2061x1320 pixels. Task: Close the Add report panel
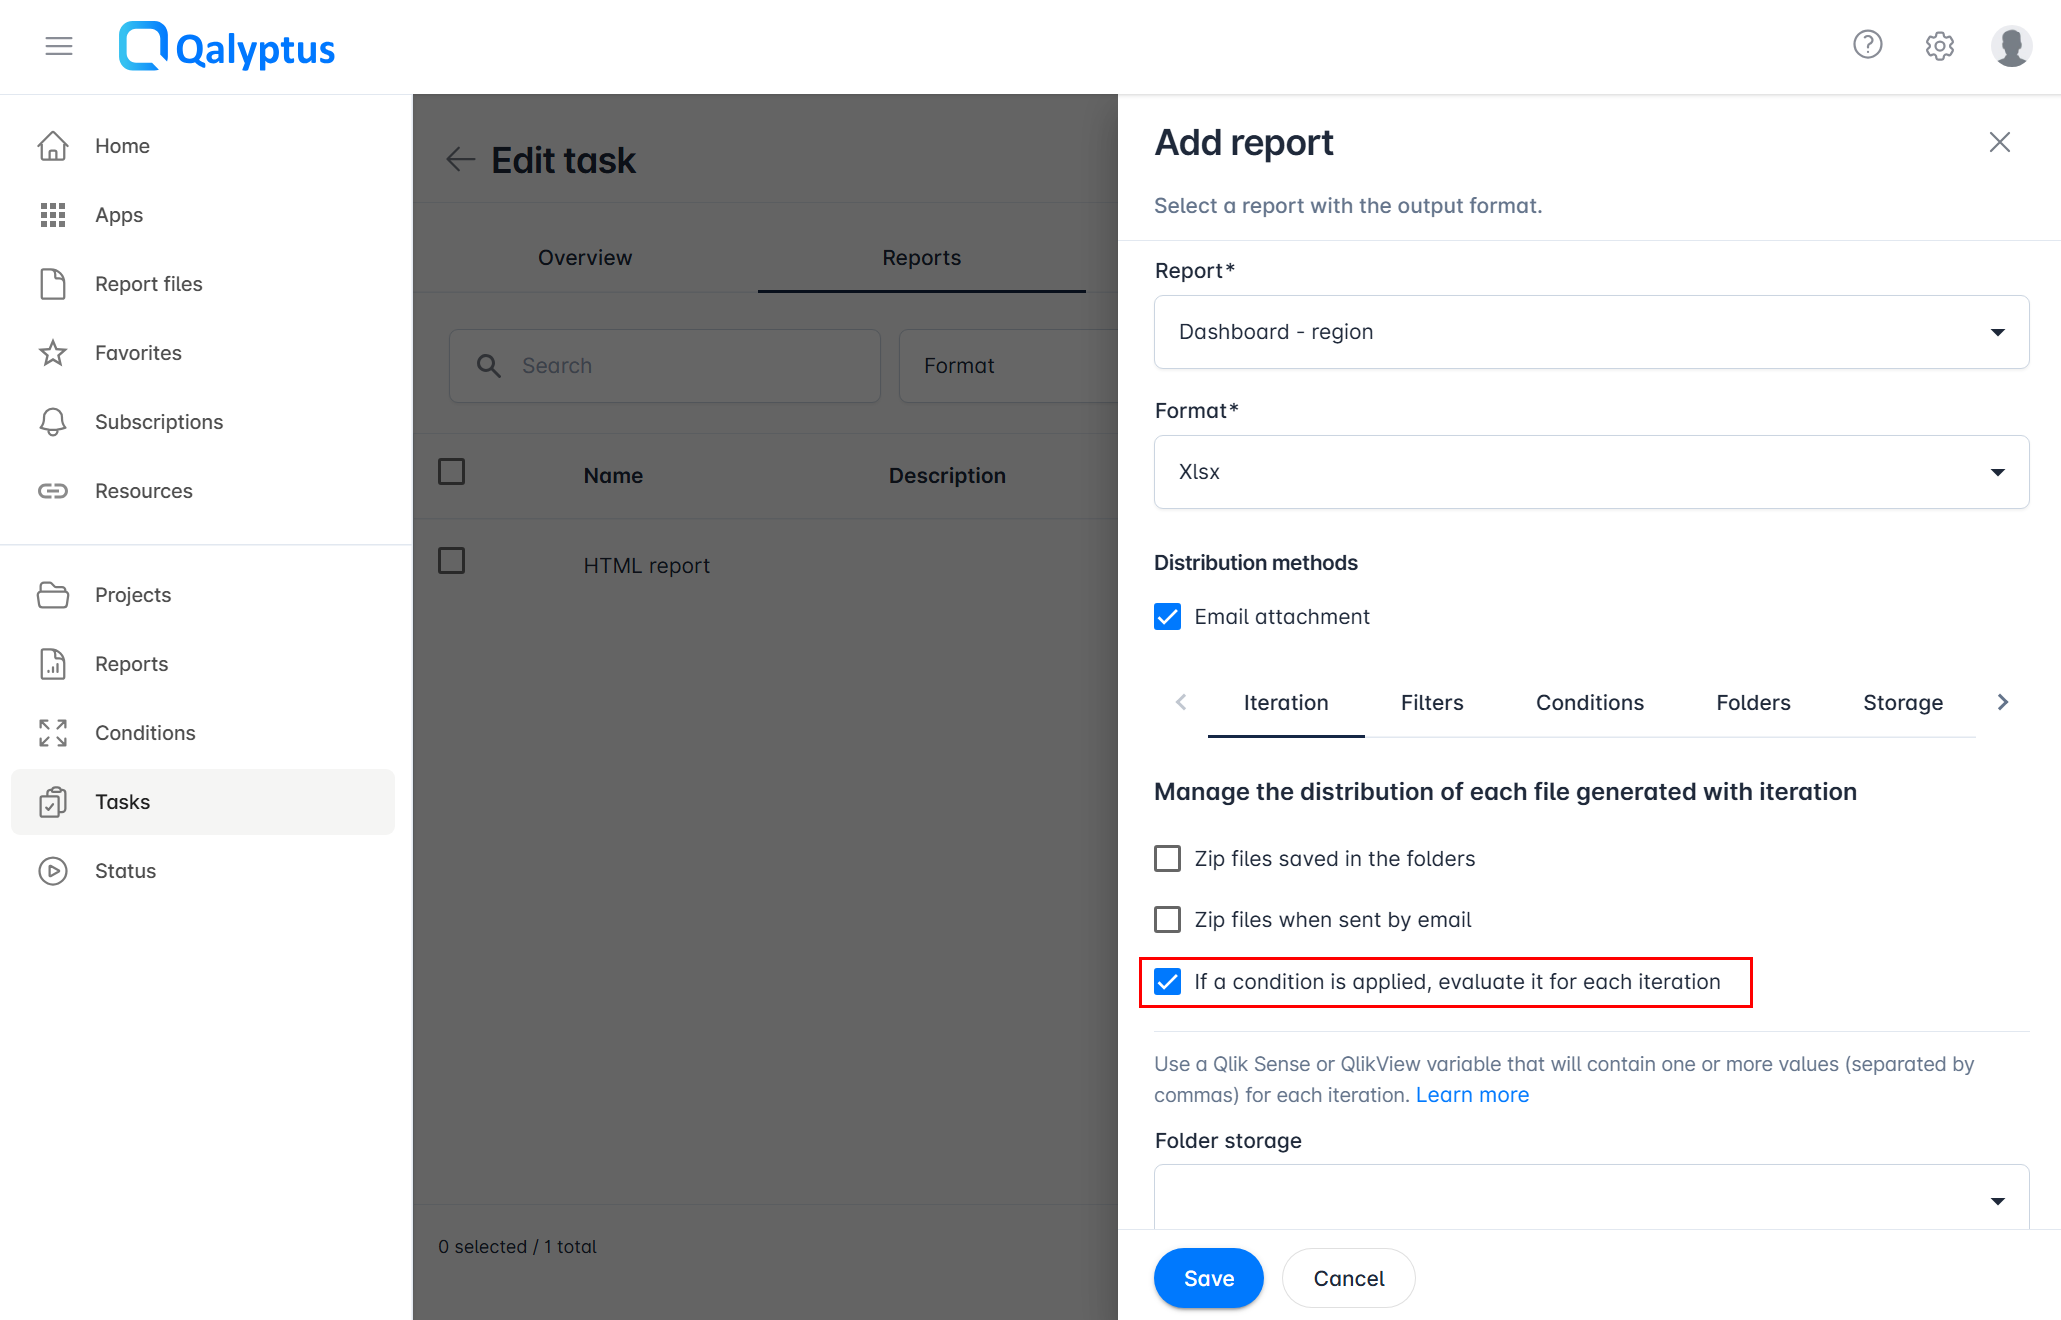pyautogui.click(x=1999, y=143)
